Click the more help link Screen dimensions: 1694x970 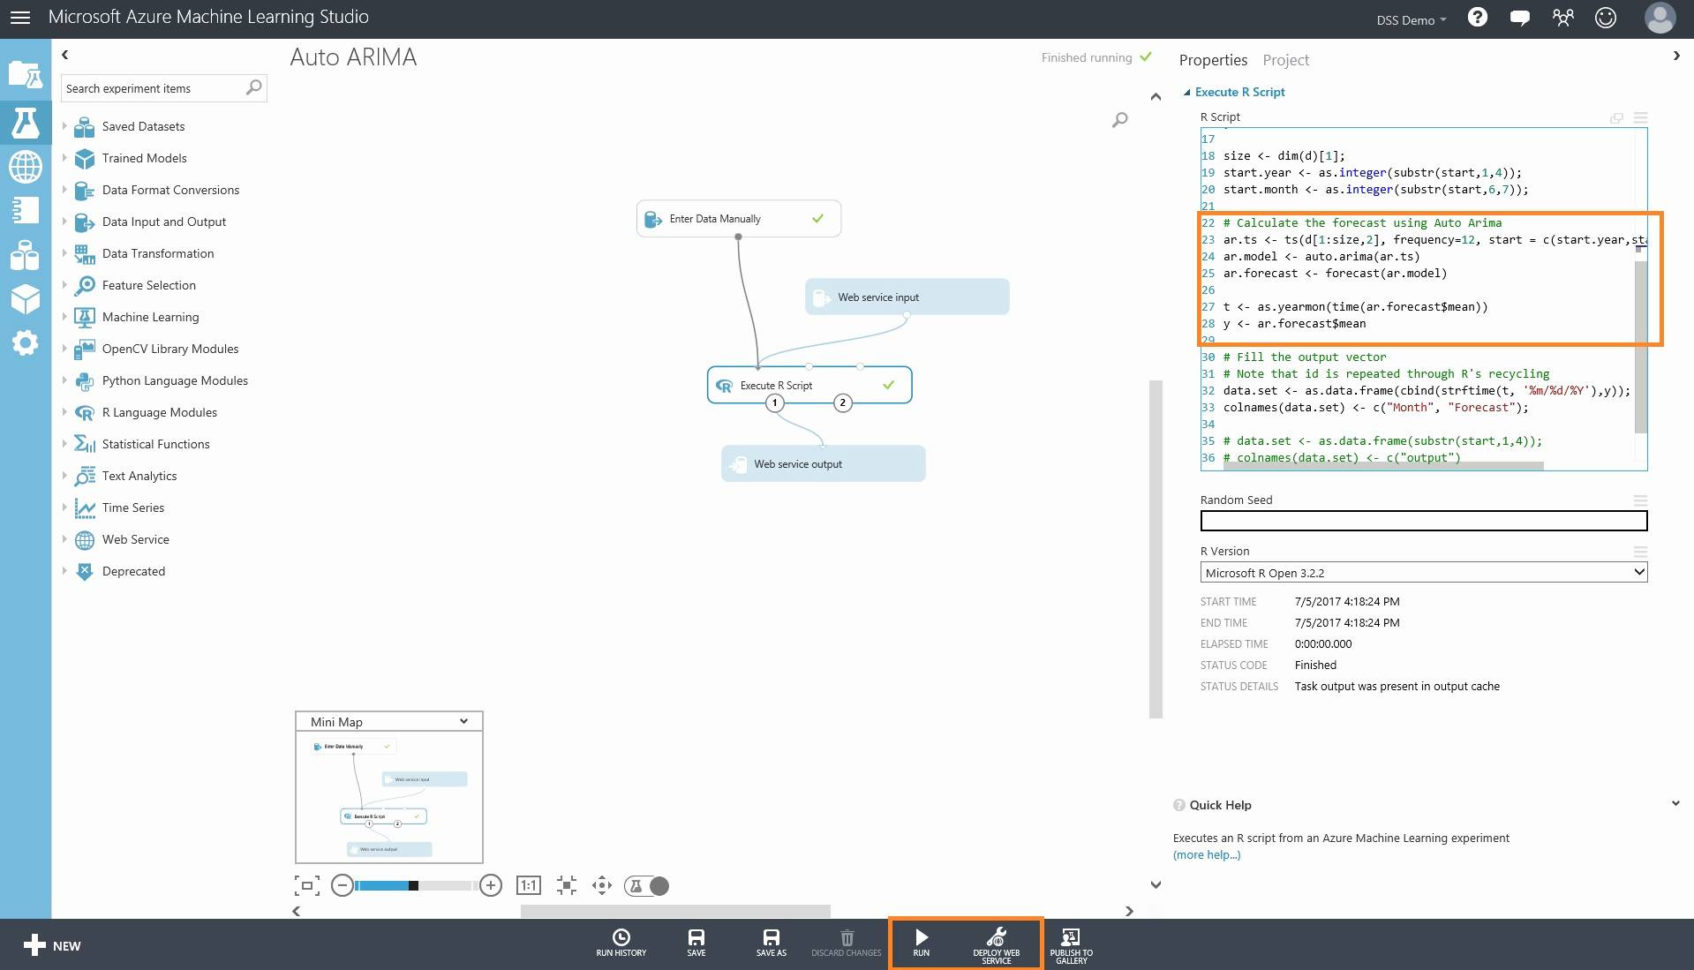1206,855
